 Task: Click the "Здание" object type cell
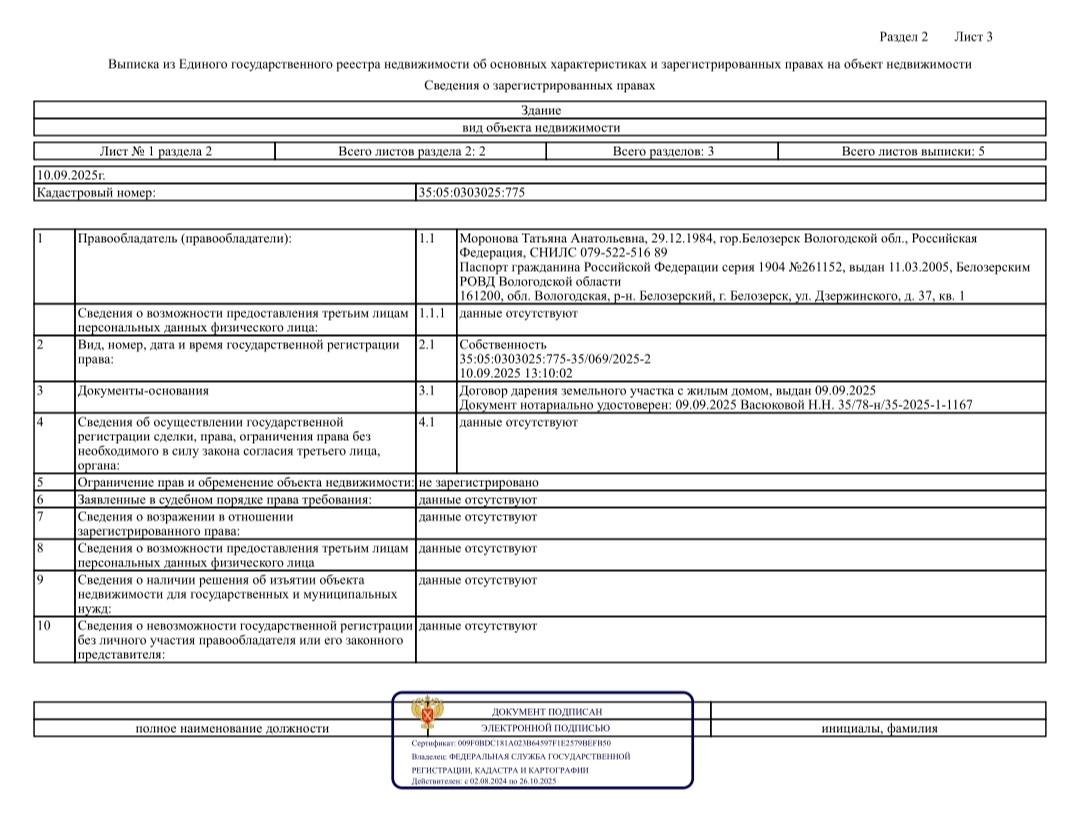pos(540,111)
